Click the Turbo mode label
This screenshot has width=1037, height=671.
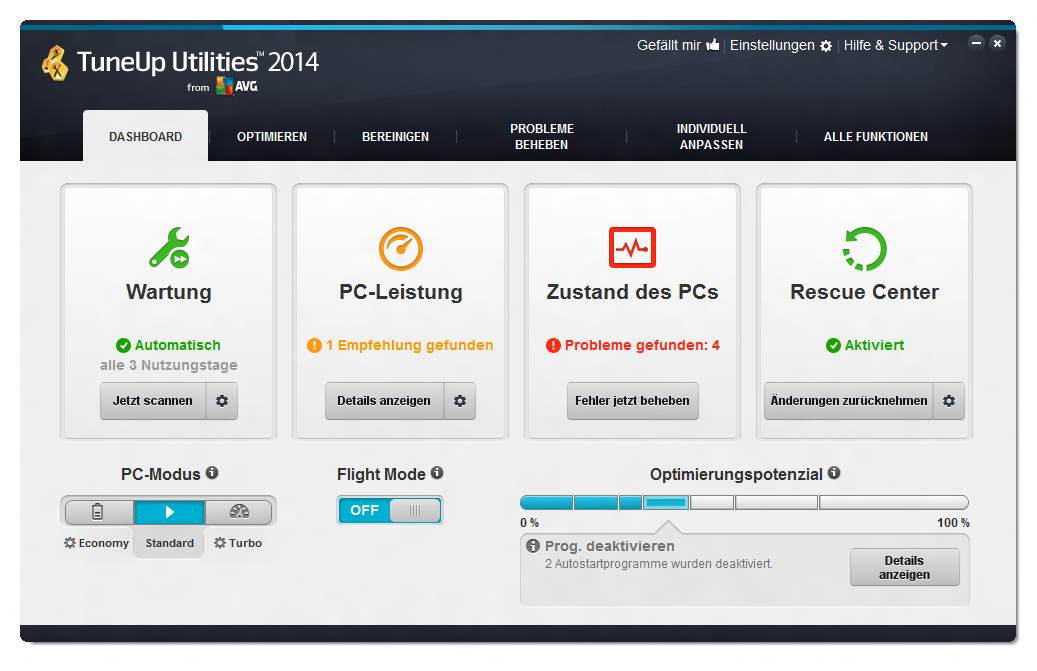pos(245,543)
